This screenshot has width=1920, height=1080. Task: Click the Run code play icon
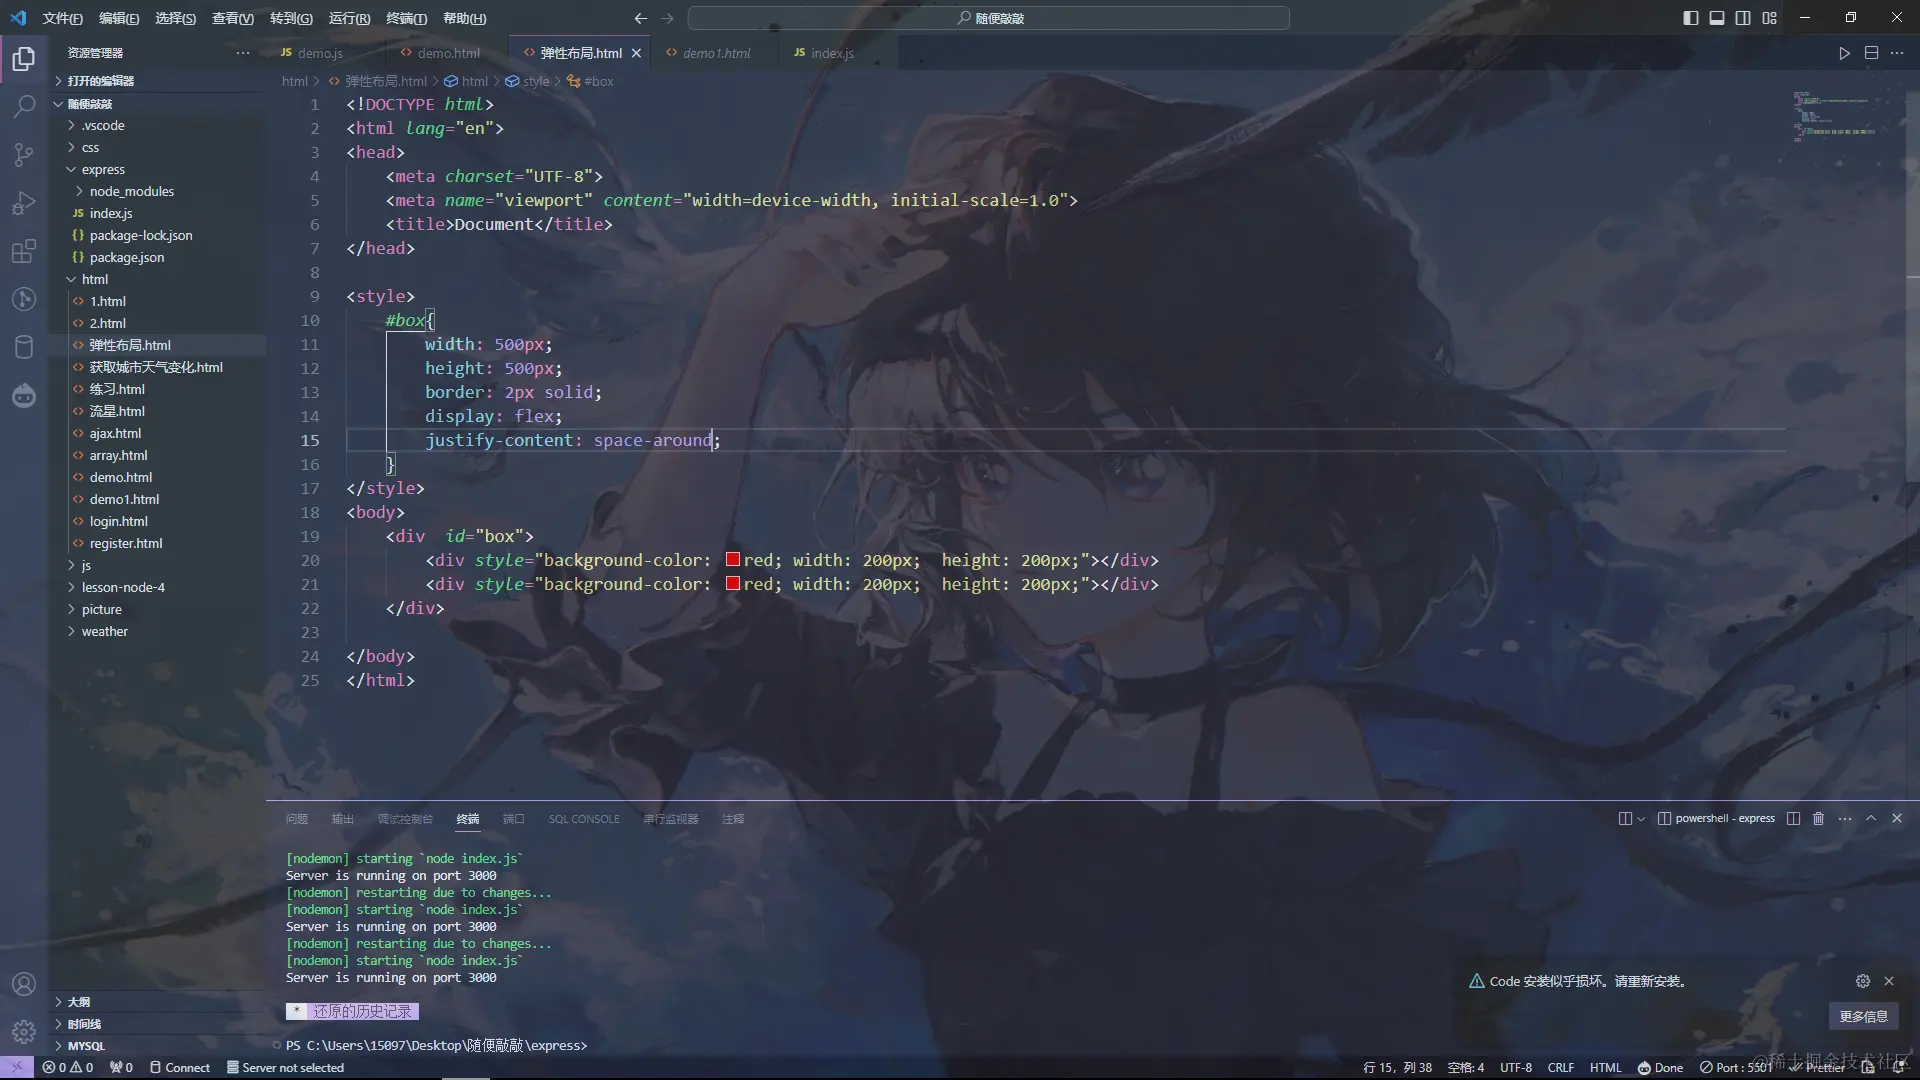1844,53
